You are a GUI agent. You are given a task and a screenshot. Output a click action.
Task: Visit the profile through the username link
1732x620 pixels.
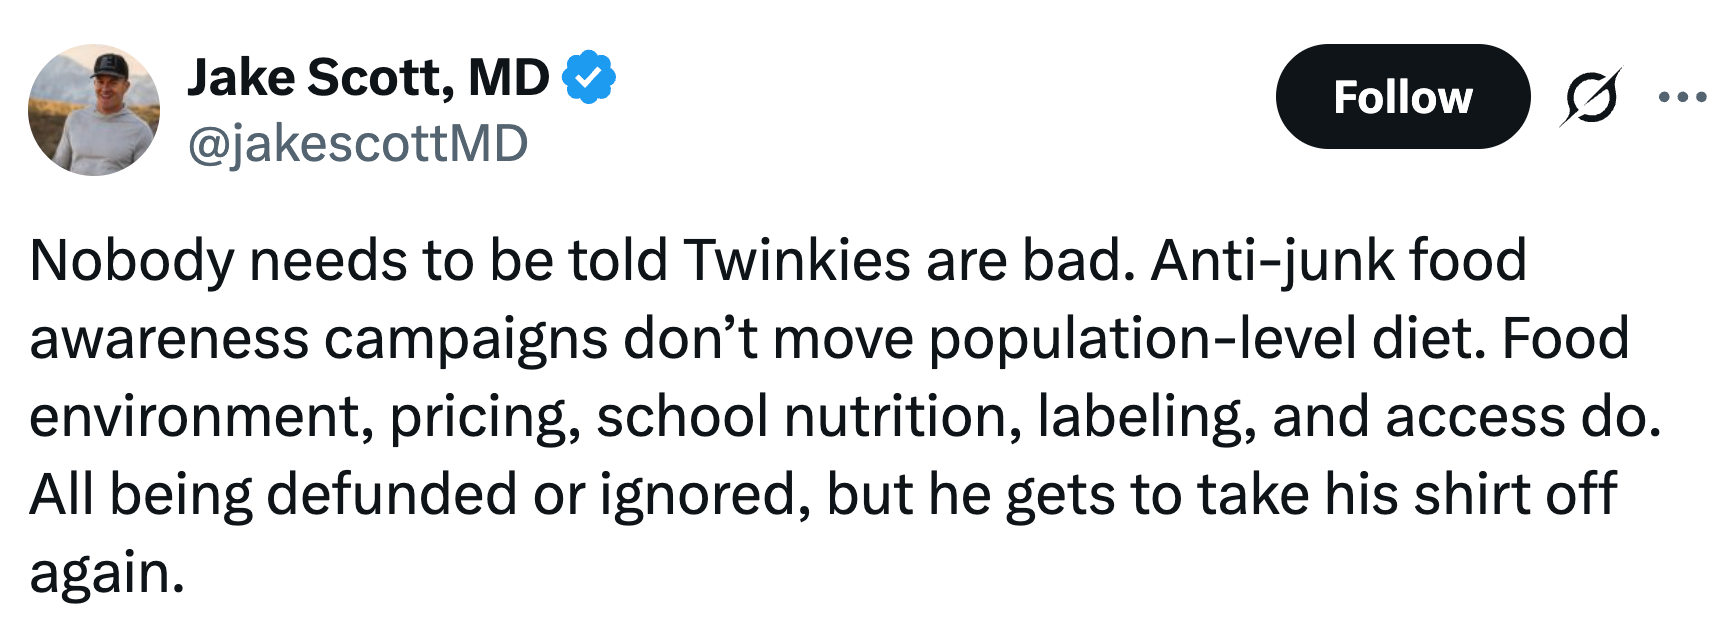click(357, 143)
